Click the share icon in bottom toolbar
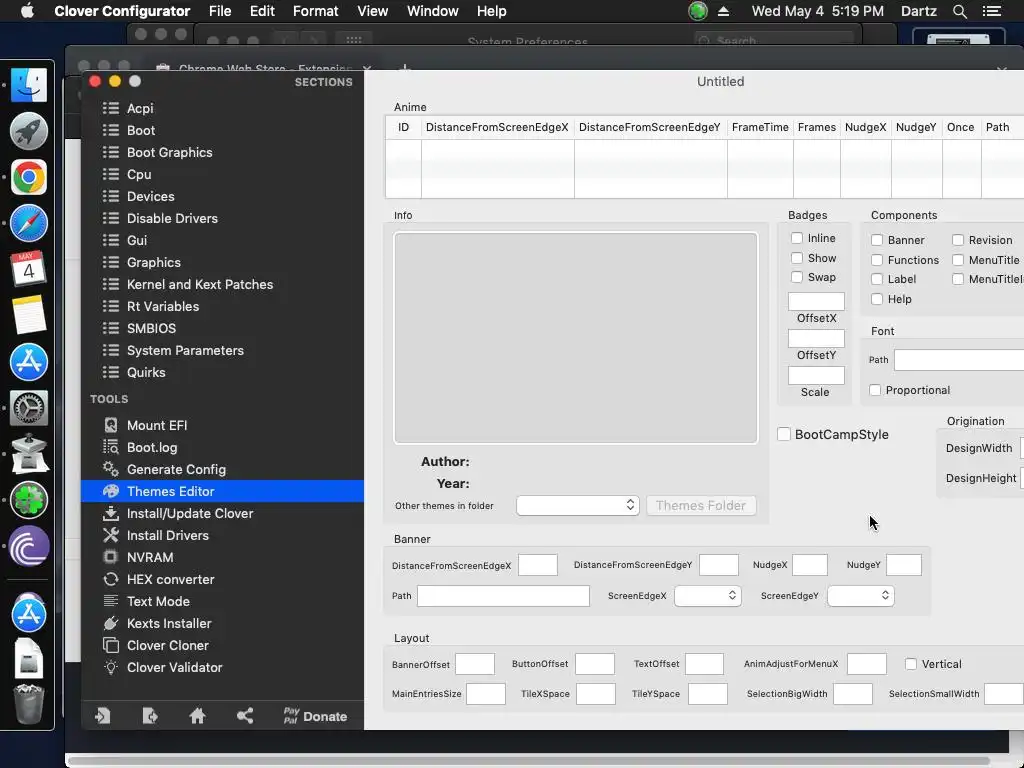The image size is (1024, 768). [x=245, y=716]
